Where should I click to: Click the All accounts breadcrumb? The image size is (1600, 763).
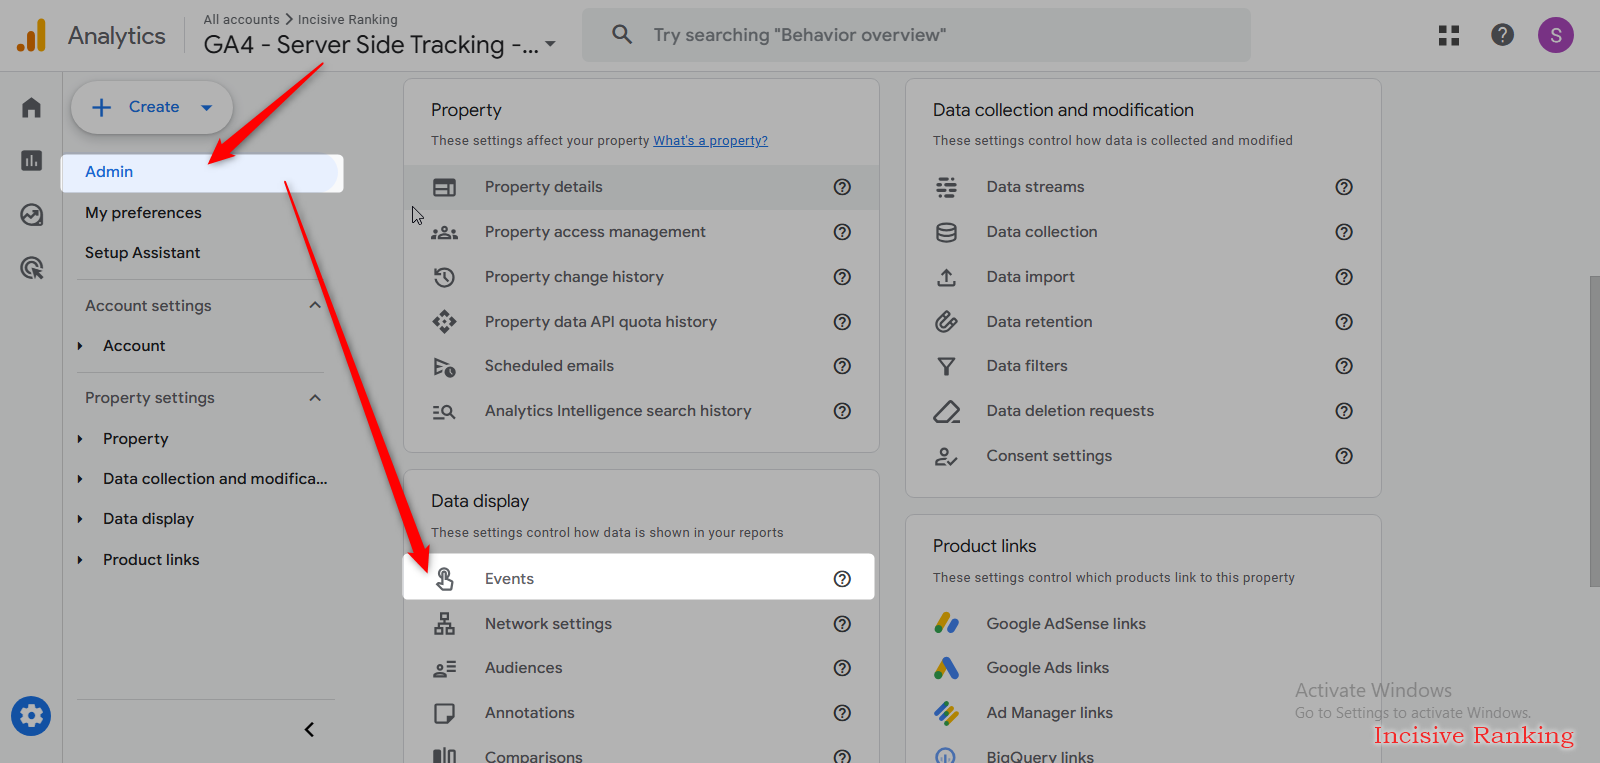(x=241, y=19)
